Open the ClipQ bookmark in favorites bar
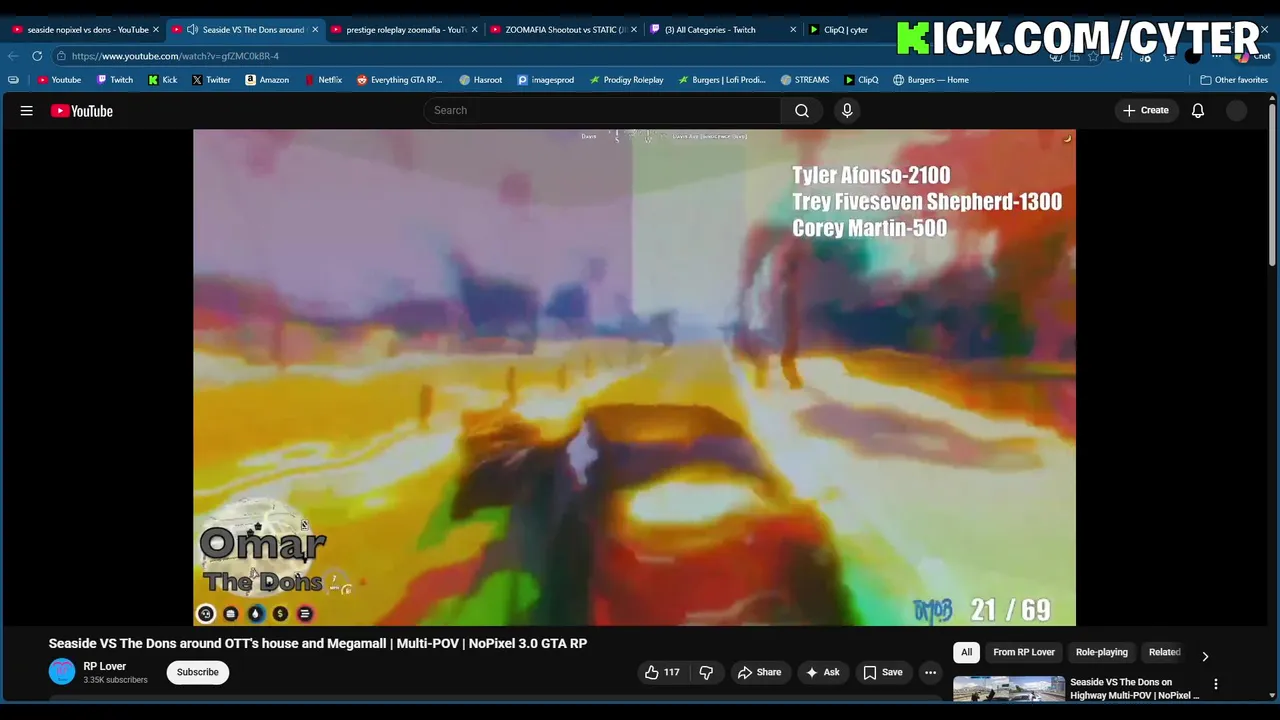 point(861,80)
